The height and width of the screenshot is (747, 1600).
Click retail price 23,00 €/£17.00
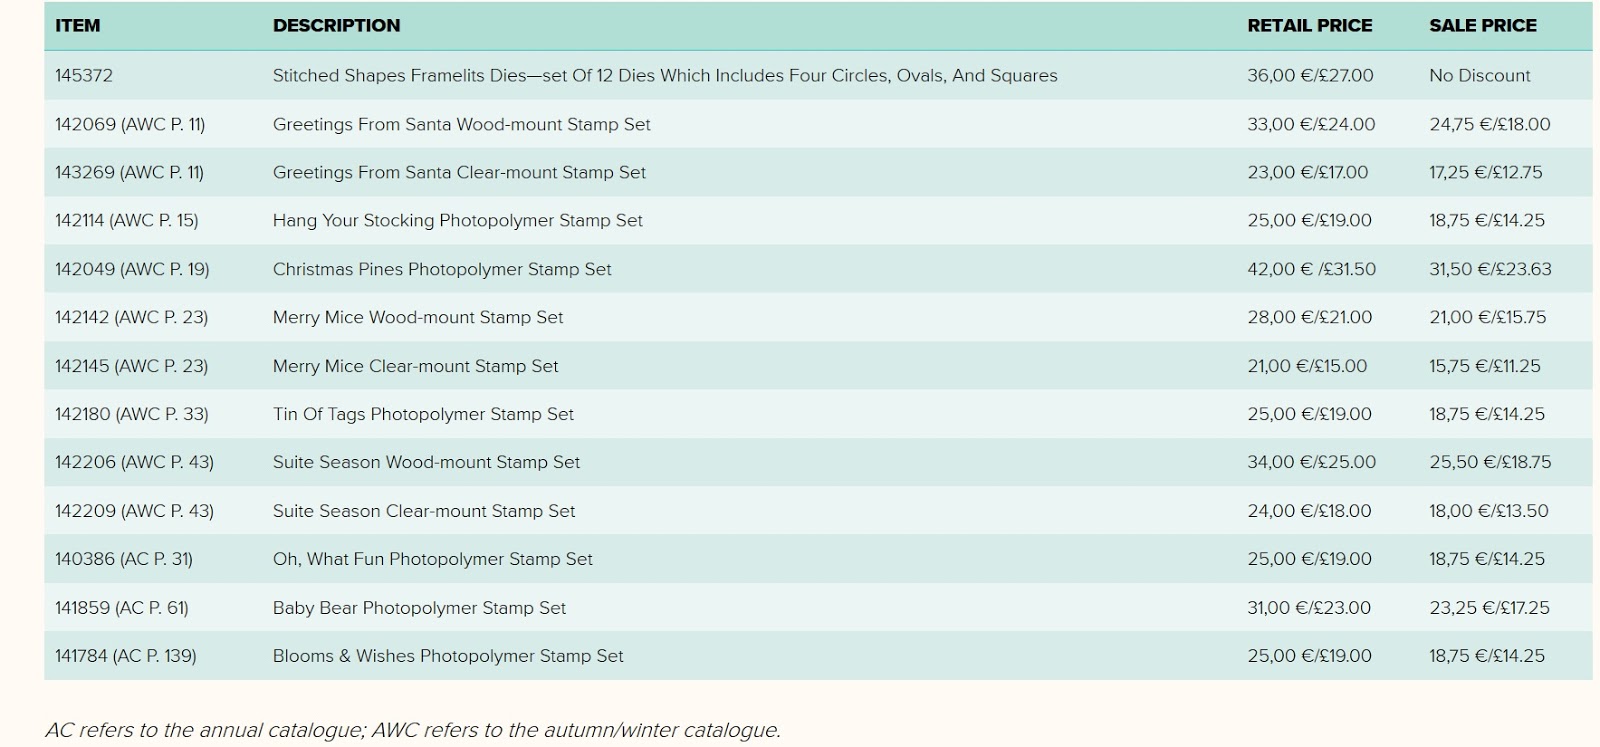coord(1308,172)
